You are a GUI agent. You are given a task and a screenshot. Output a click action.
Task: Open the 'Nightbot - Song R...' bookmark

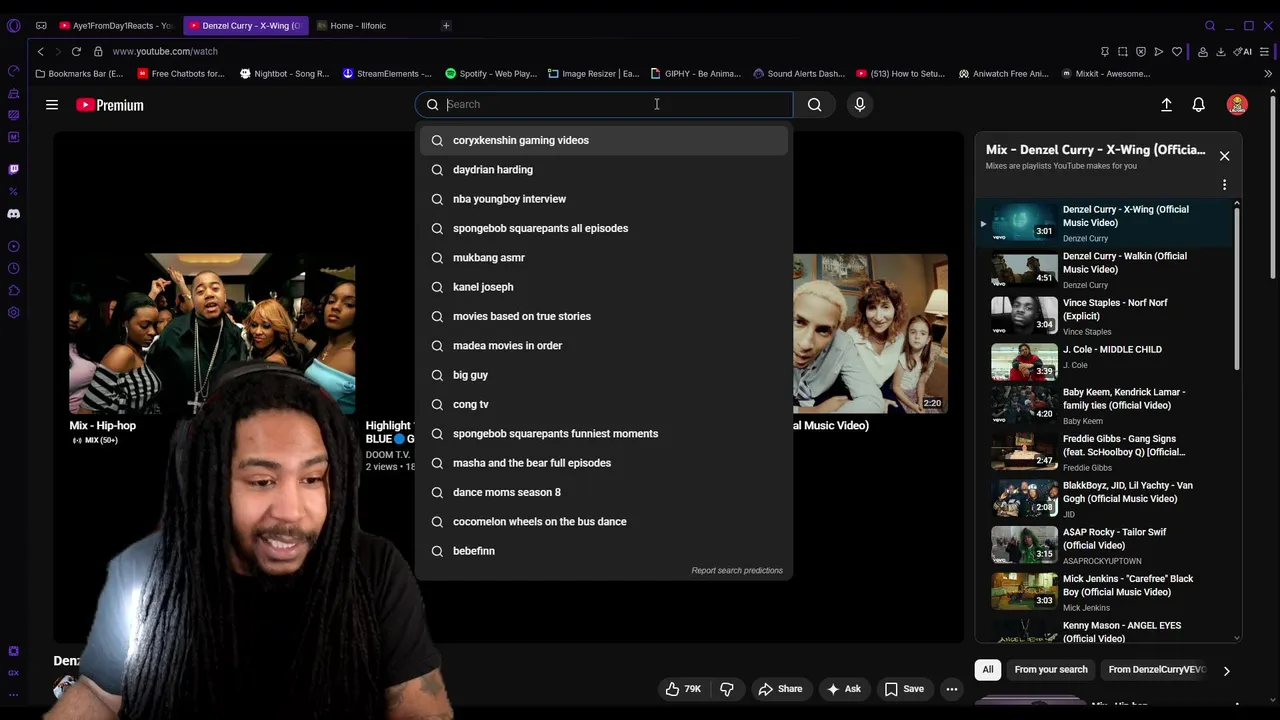click(284, 73)
